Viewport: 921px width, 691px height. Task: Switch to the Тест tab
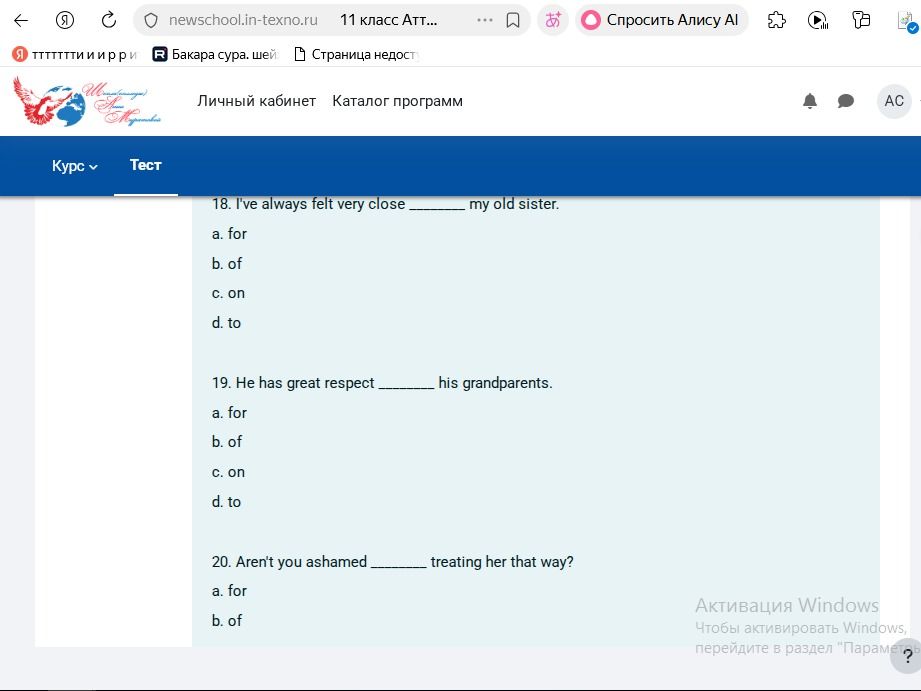146,165
